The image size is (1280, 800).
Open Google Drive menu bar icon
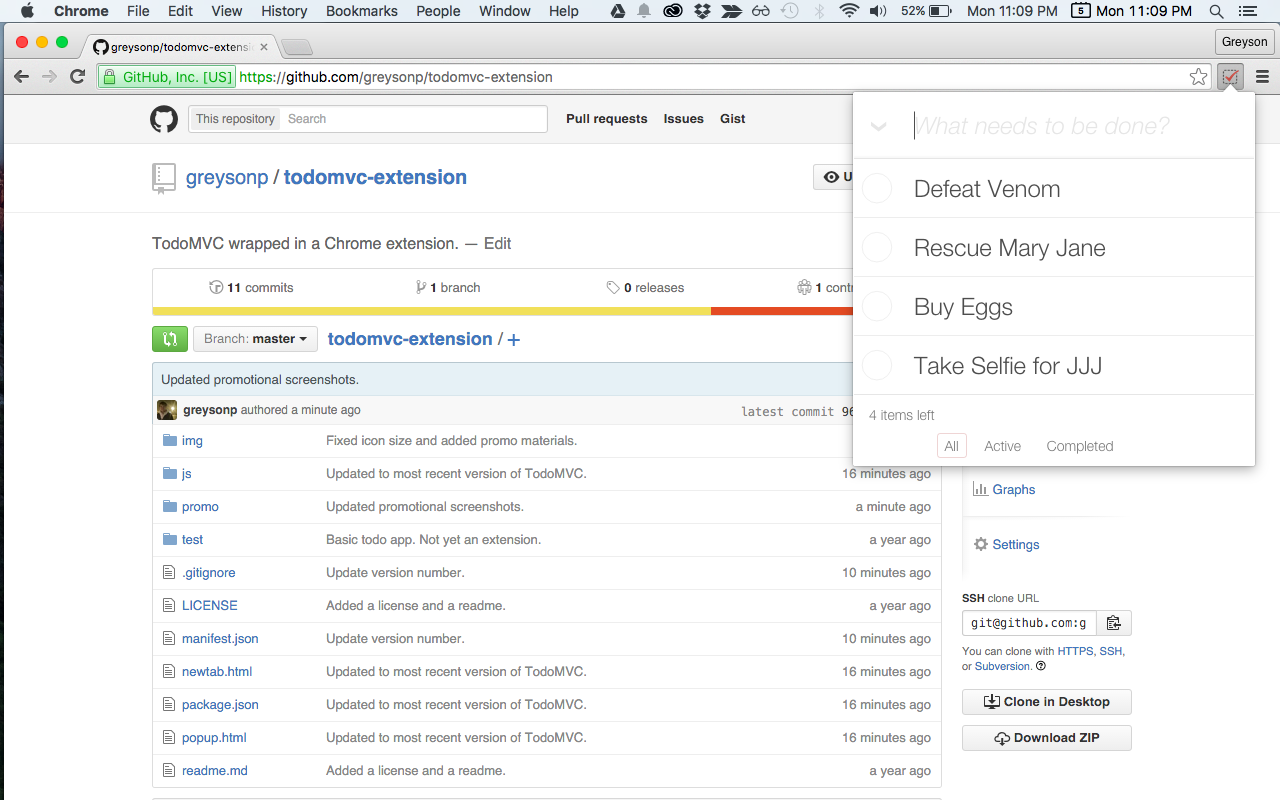618,11
